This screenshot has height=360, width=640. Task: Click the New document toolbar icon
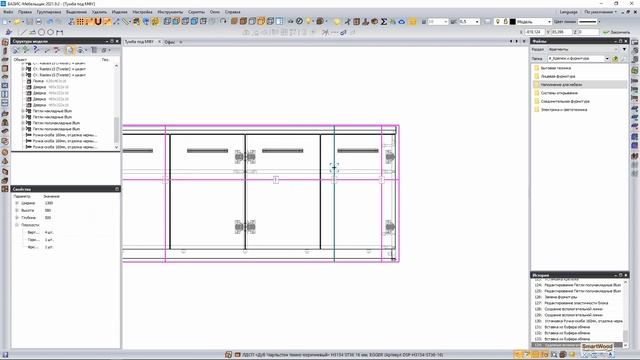click(6, 22)
